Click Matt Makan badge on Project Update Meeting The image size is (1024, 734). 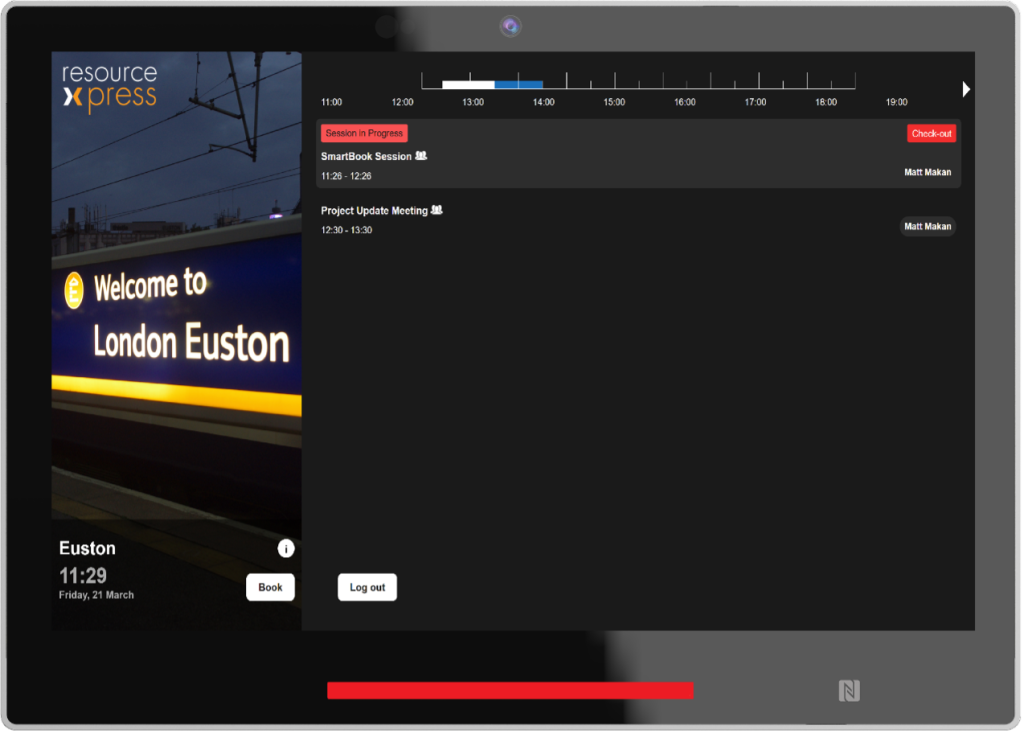[927, 227]
